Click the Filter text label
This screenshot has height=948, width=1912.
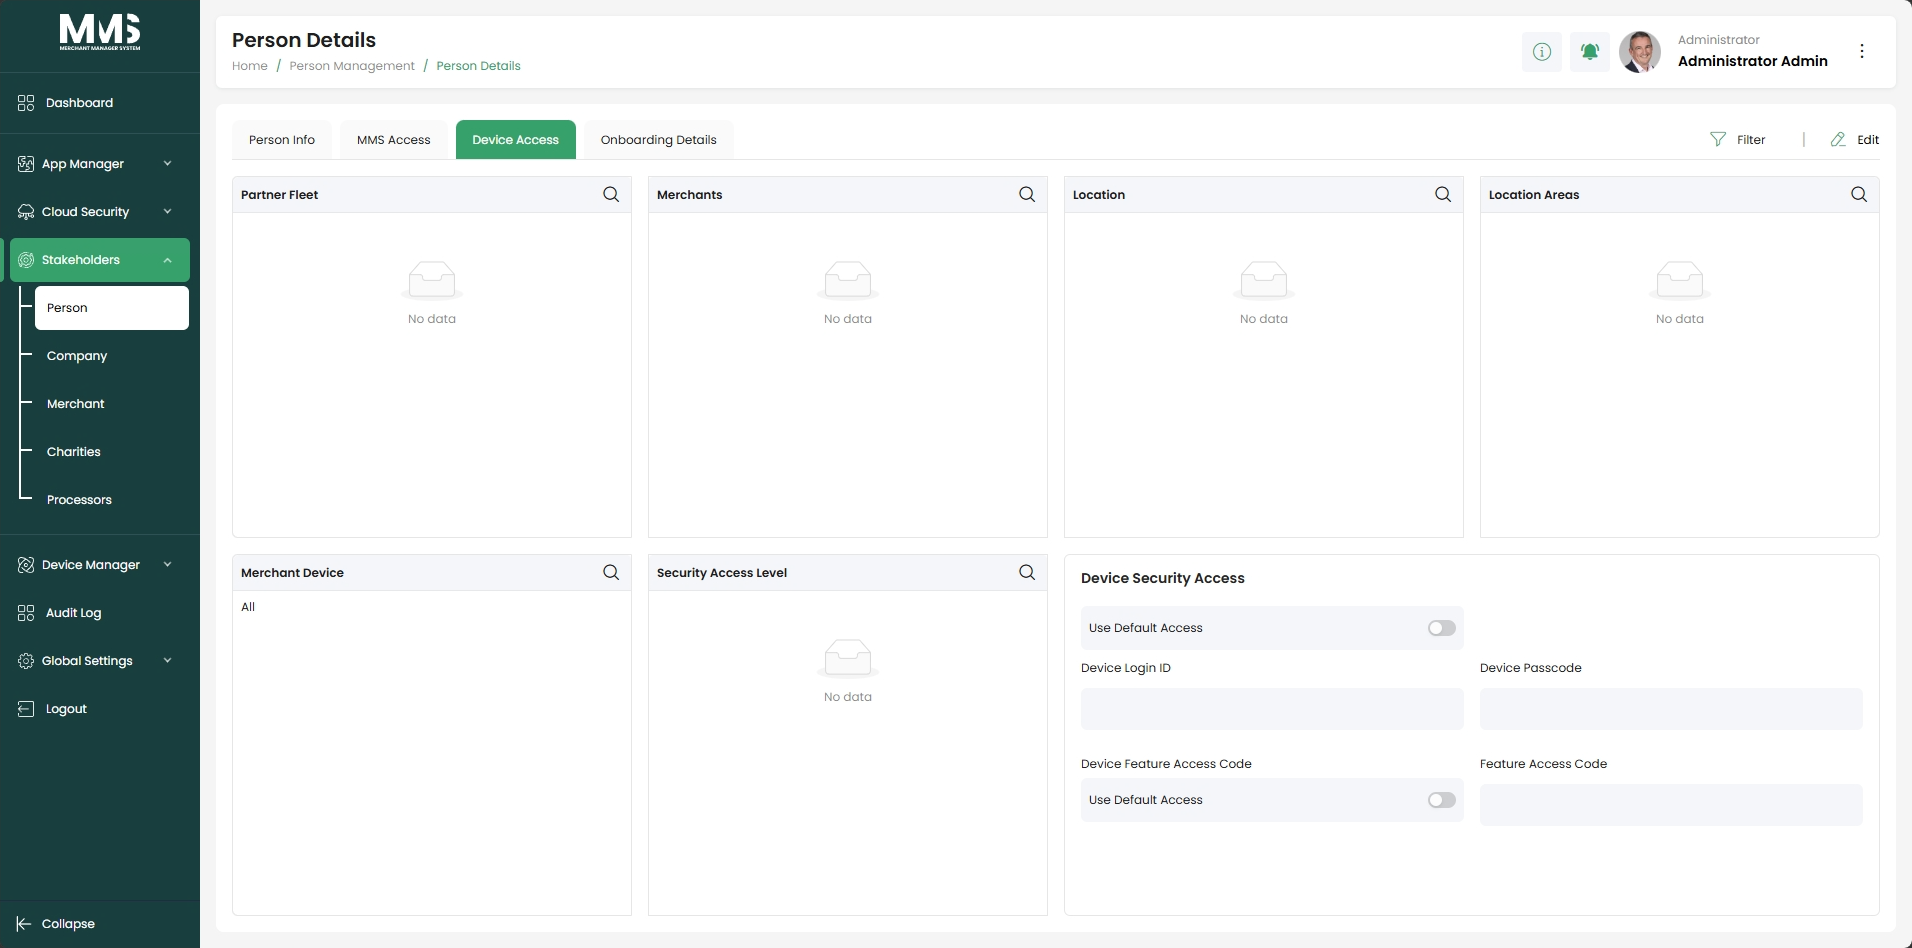click(x=1751, y=140)
